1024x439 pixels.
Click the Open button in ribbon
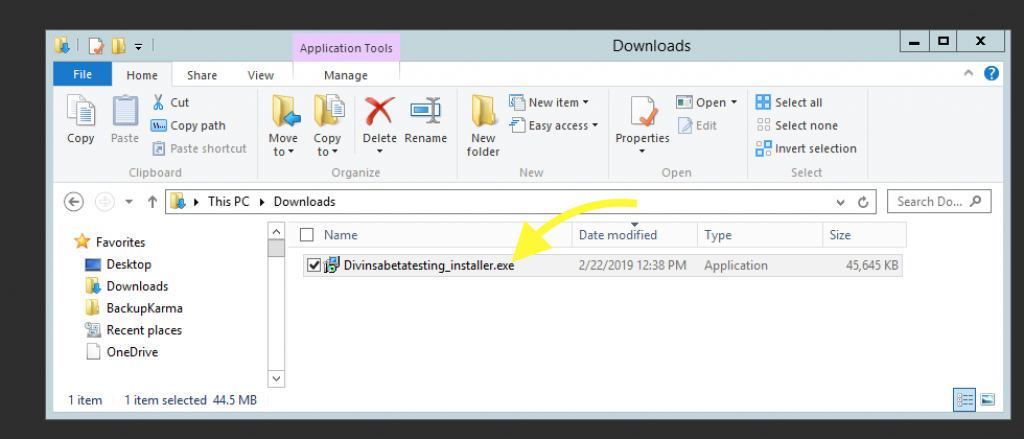(x=707, y=103)
